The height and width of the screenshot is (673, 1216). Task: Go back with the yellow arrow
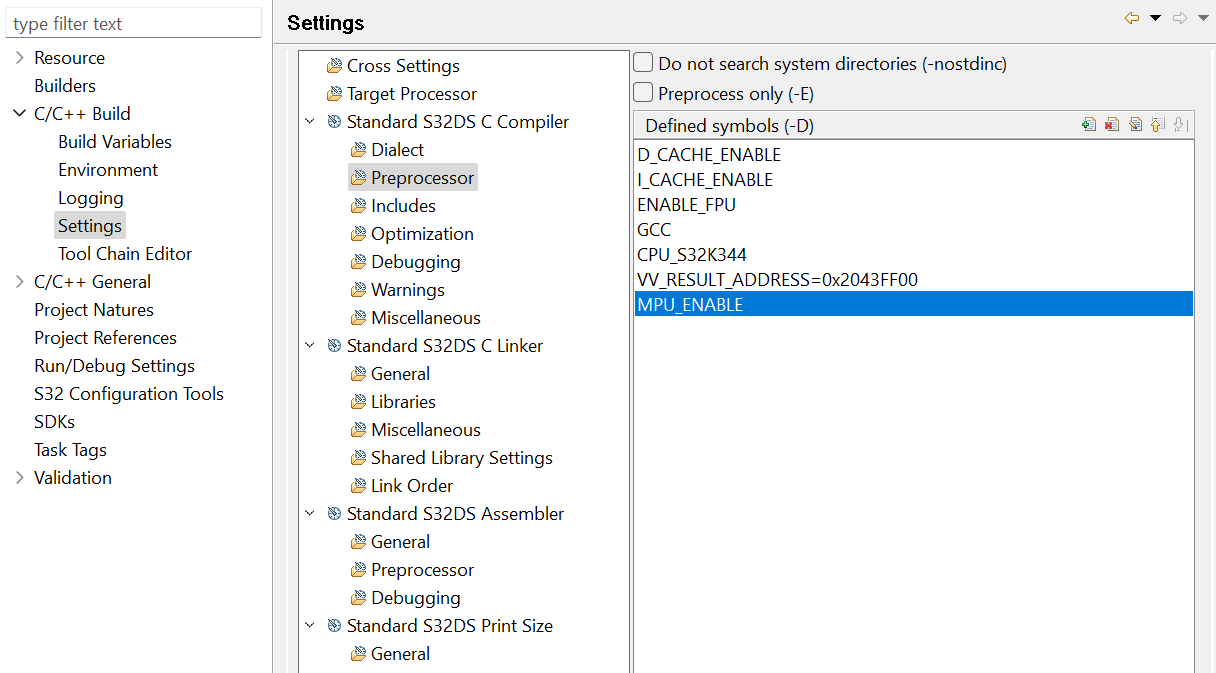click(x=1132, y=18)
